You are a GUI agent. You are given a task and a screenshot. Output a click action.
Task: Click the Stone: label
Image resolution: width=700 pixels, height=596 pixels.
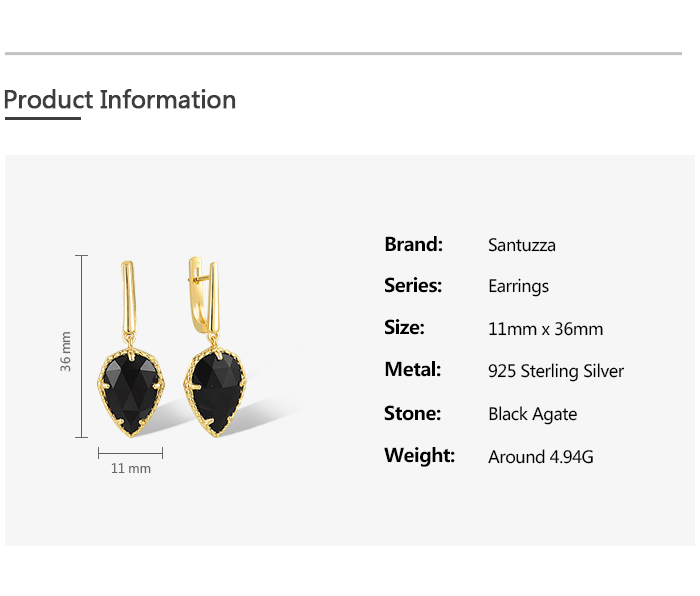(x=412, y=413)
